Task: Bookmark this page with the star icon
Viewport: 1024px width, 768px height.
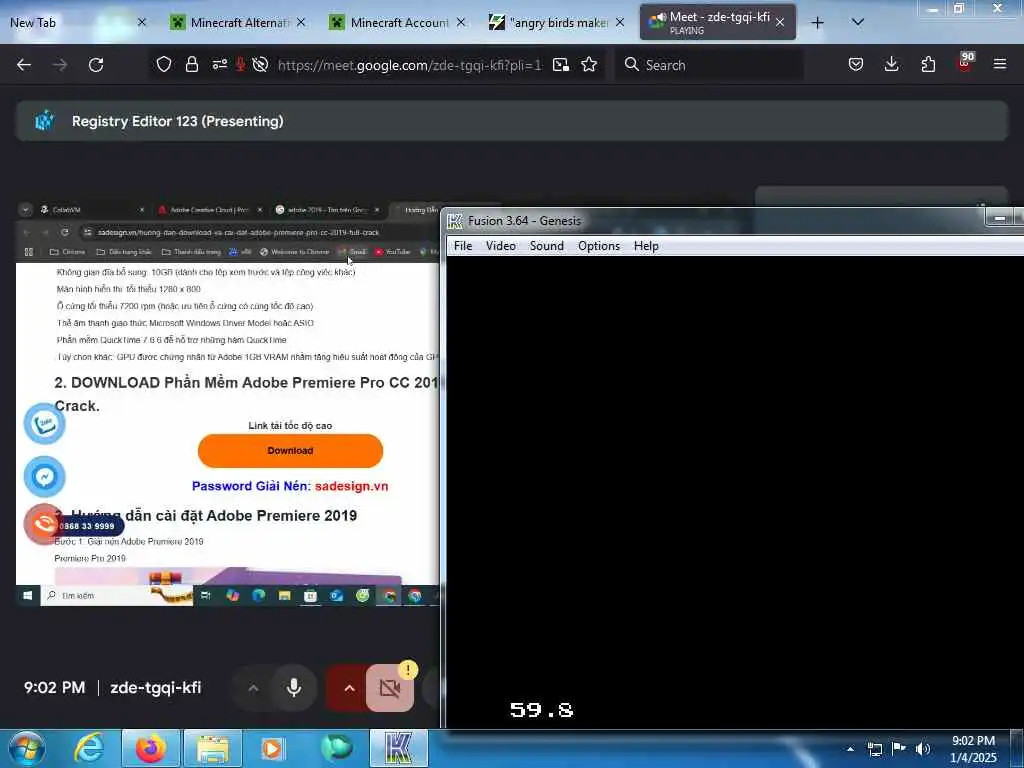Action: pyautogui.click(x=589, y=64)
